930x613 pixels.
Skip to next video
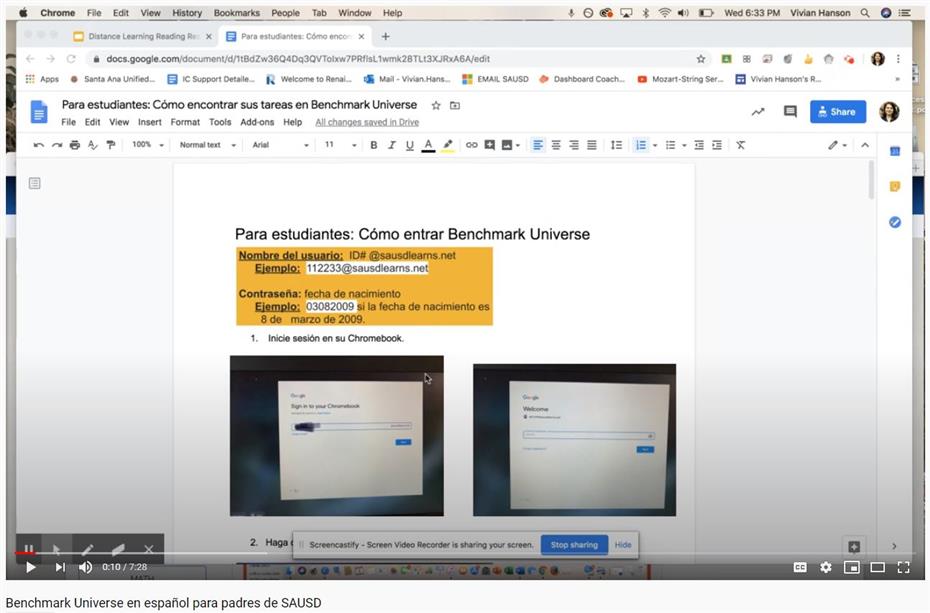60,567
